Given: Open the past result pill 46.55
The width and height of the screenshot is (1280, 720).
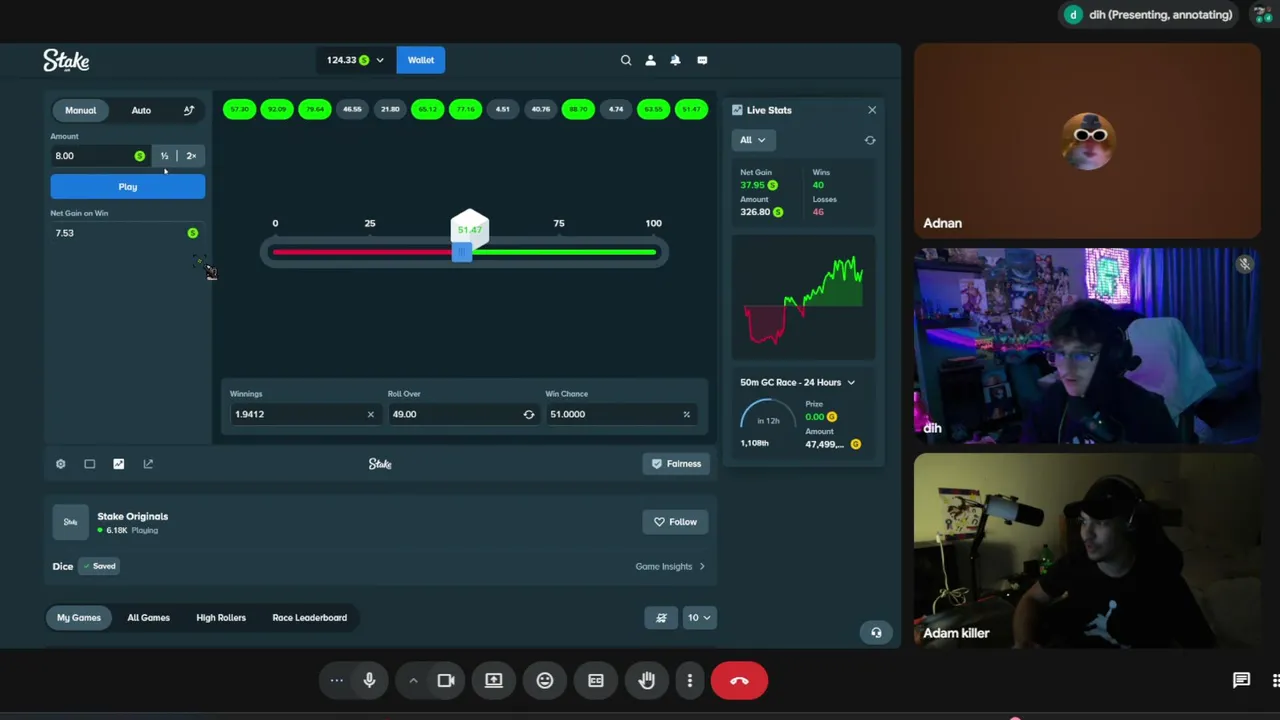Looking at the screenshot, I should (x=352, y=109).
